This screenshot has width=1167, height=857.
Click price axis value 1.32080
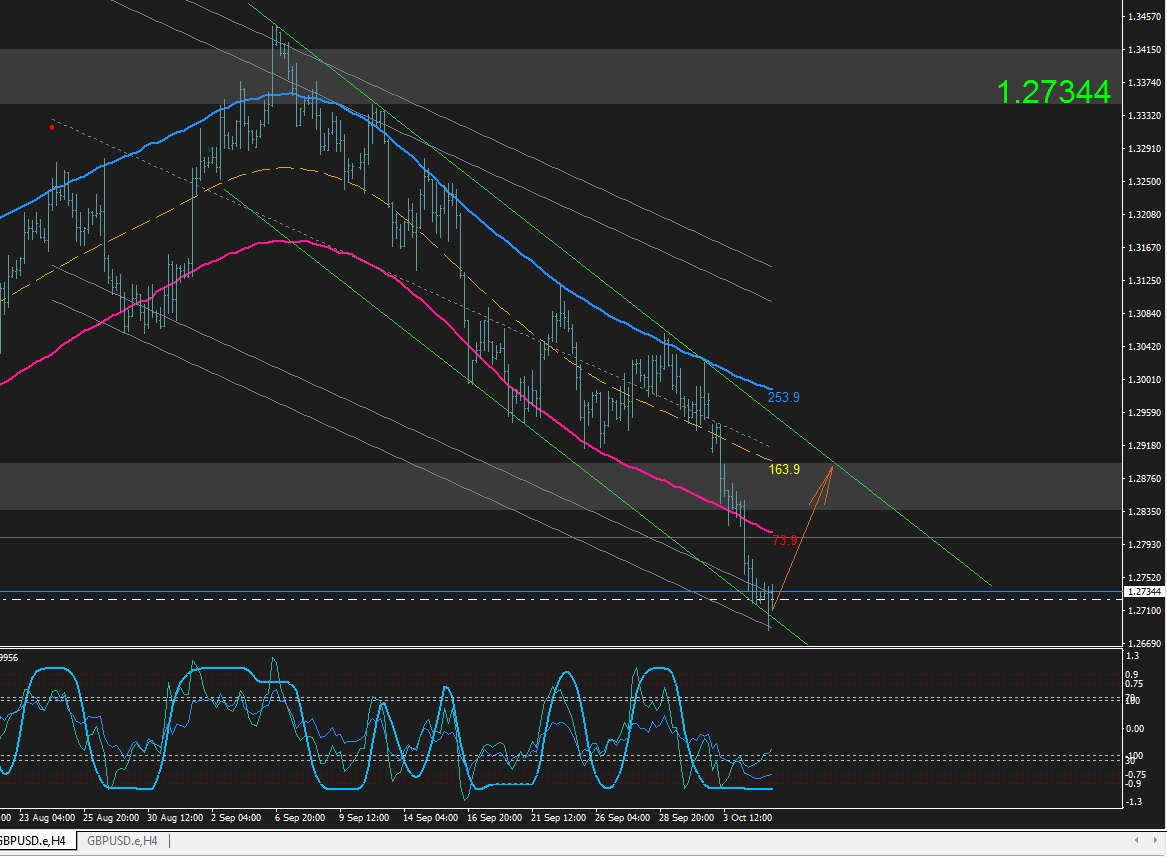1145,215
